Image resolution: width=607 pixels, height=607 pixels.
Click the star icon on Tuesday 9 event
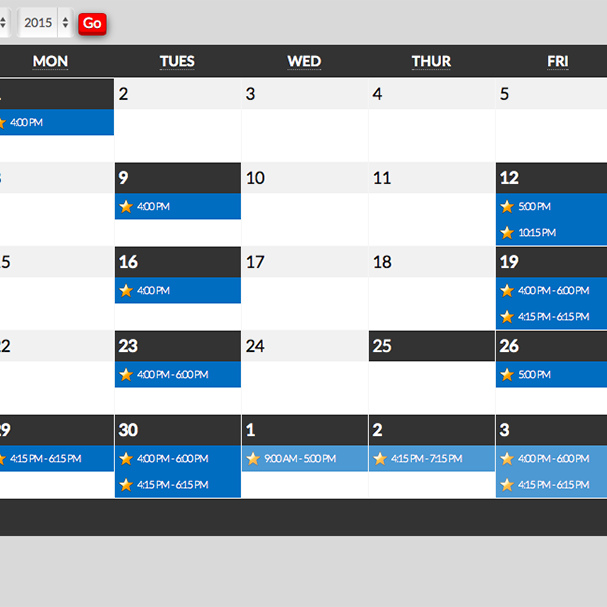126,207
